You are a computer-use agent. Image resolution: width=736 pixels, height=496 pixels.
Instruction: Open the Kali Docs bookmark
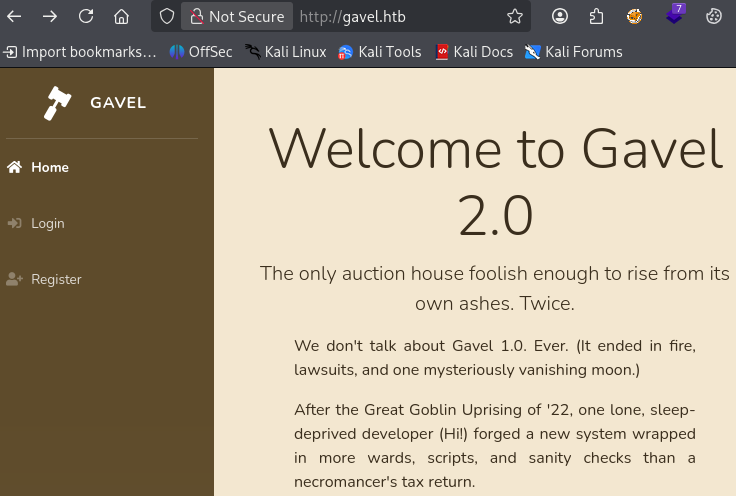pos(474,52)
